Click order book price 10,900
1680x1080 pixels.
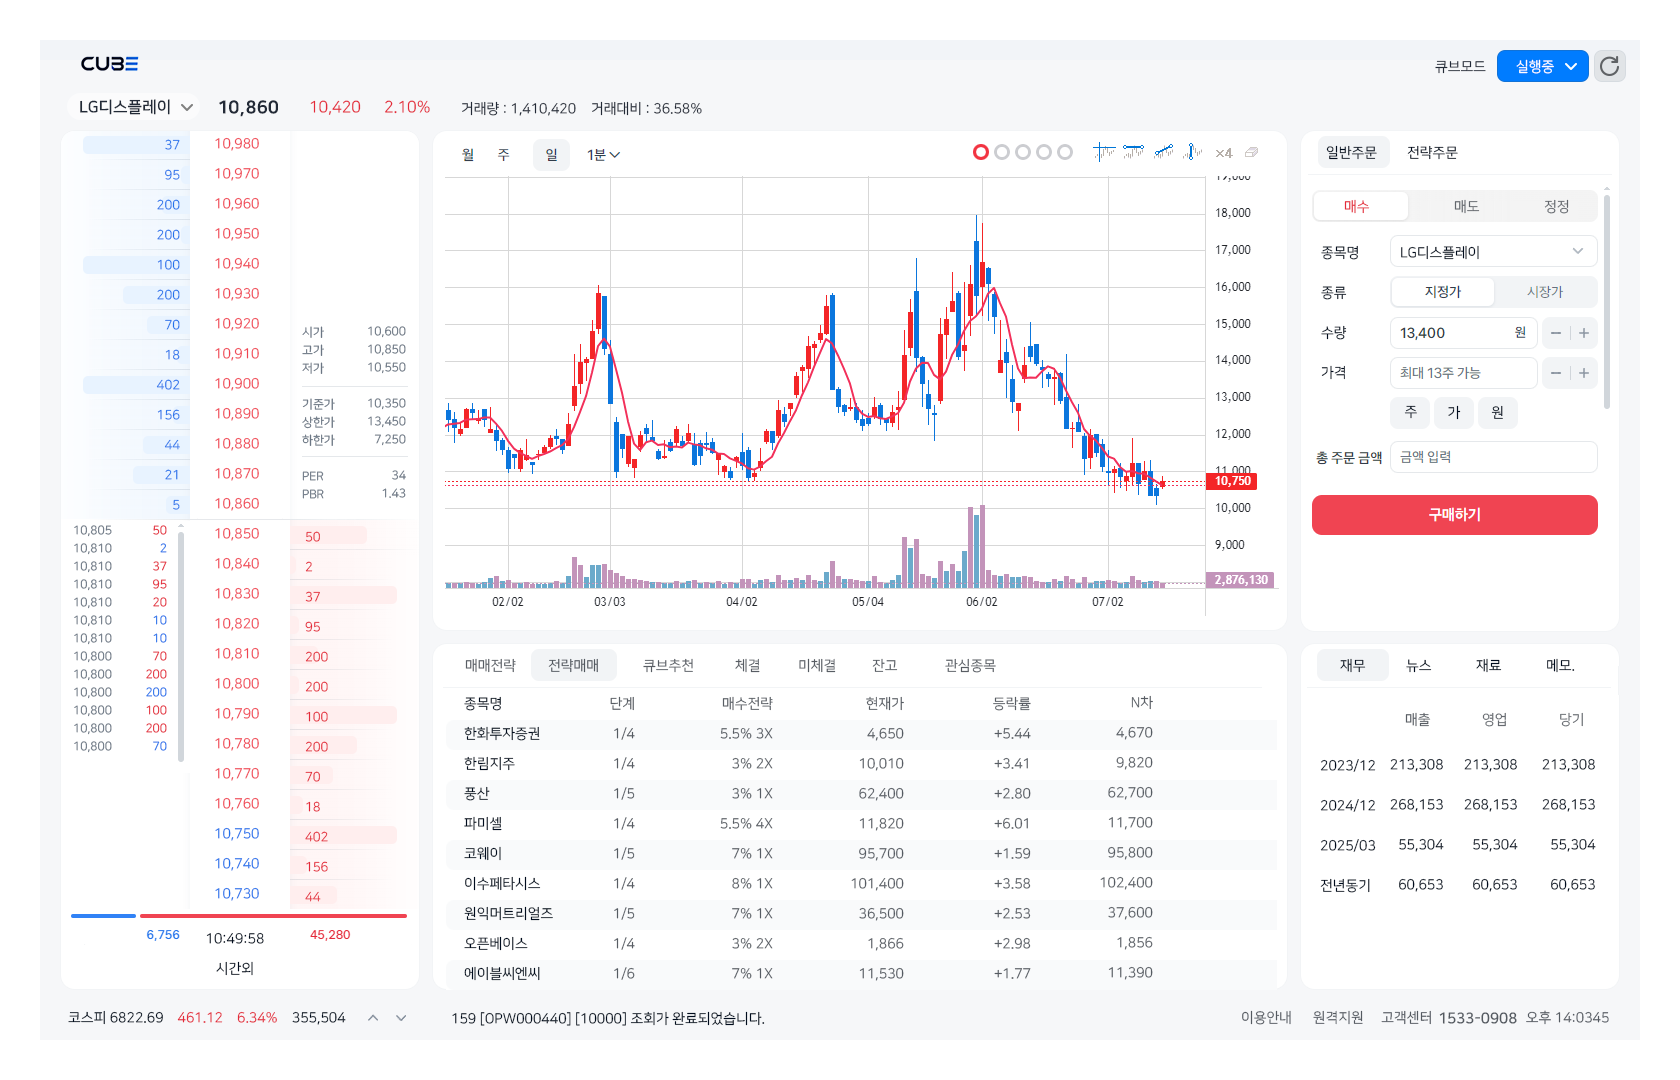237,384
